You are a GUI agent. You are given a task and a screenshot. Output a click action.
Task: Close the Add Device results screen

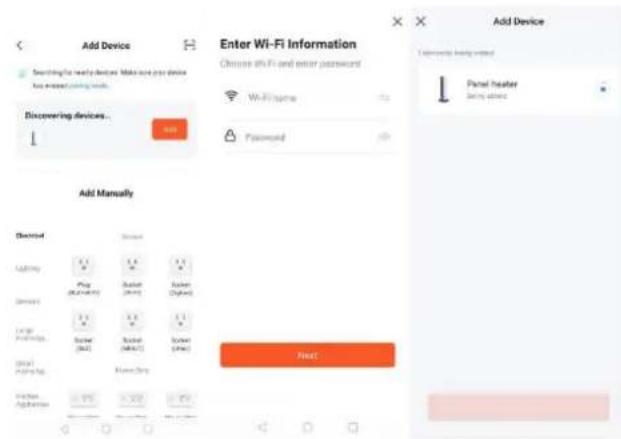[x=421, y=21]
